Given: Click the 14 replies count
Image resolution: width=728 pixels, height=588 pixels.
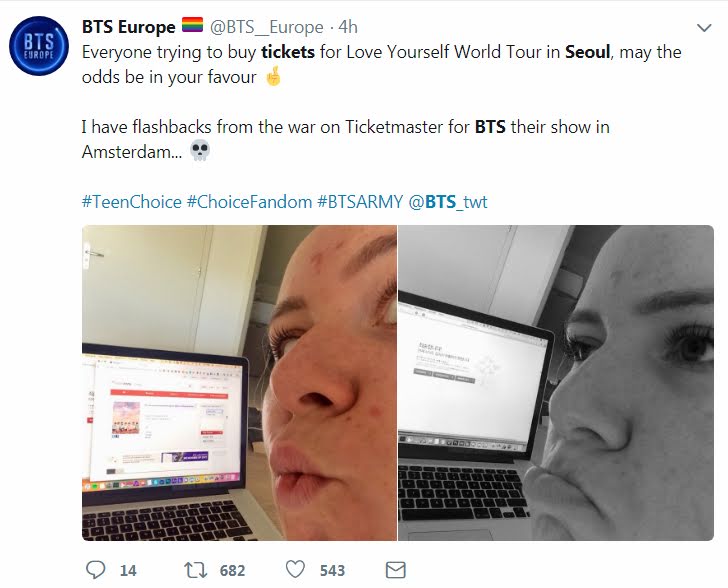Looking at the screenshot, I should pyautogui.click(x=128, y=570).
